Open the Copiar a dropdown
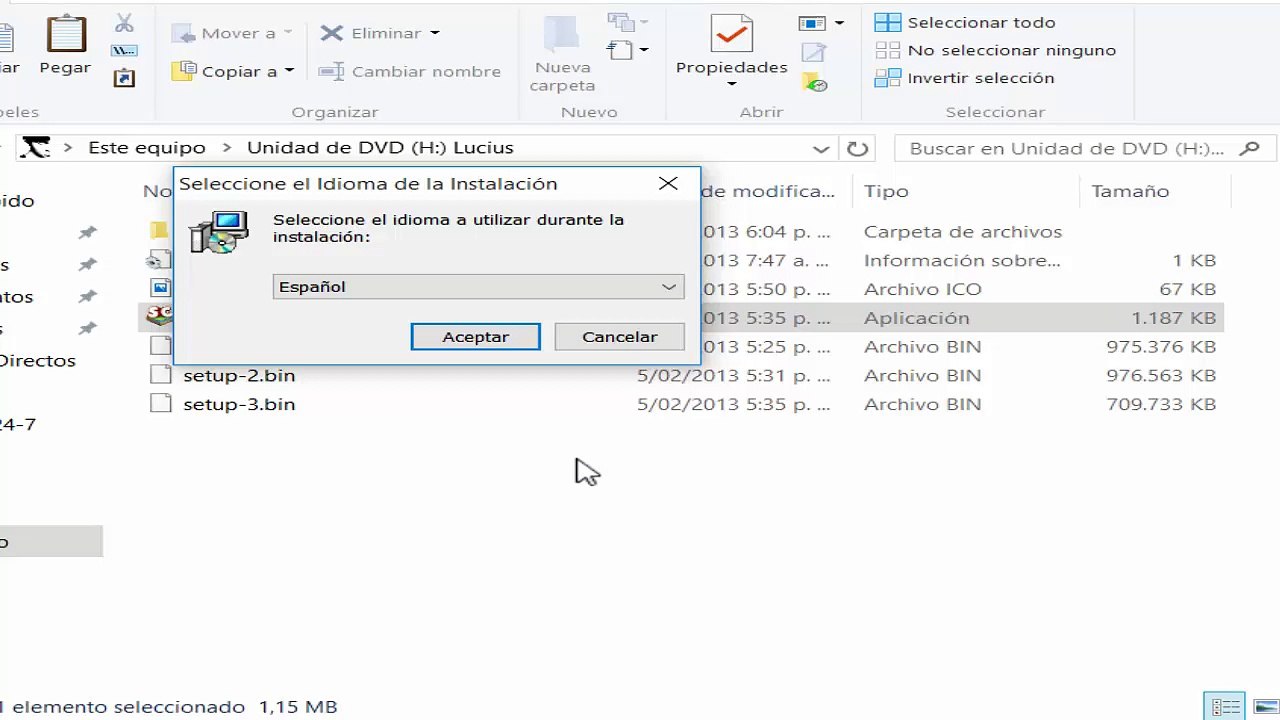 pos(289,71)
